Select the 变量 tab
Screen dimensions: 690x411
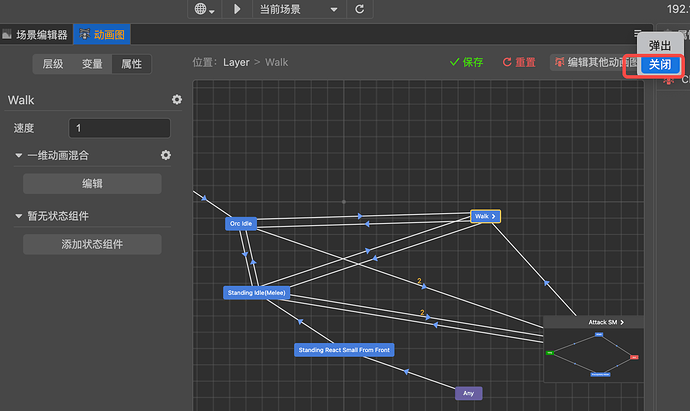click(92, 64)
